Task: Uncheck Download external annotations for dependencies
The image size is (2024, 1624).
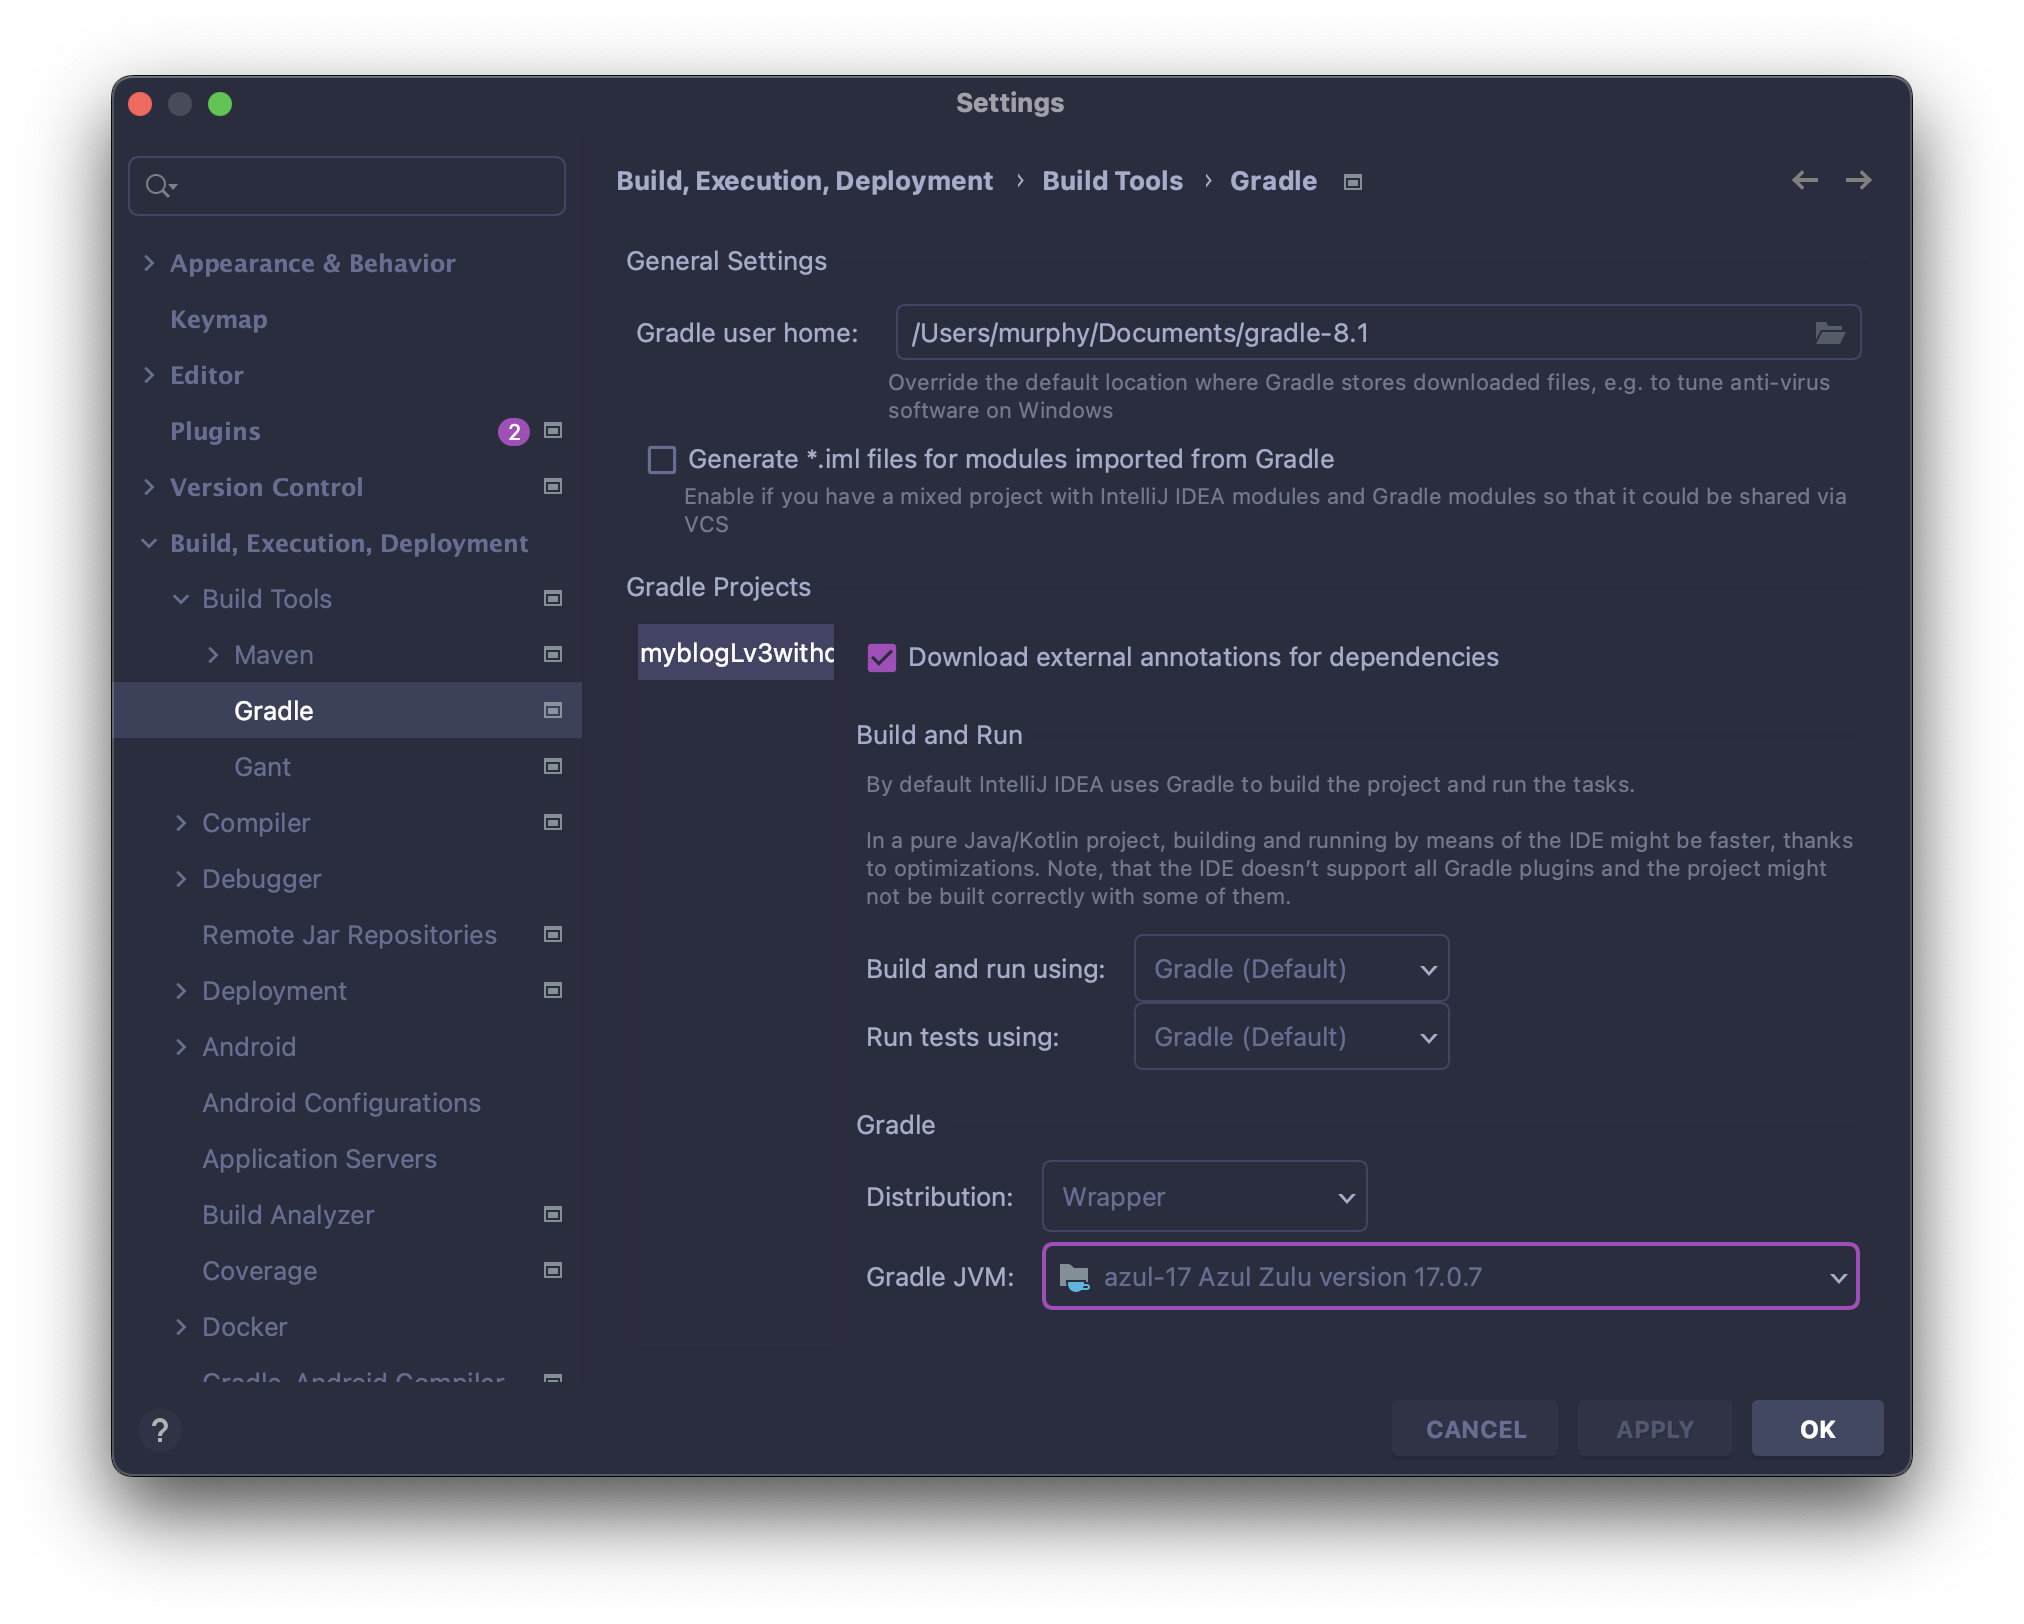Action: tap(881, 658)
